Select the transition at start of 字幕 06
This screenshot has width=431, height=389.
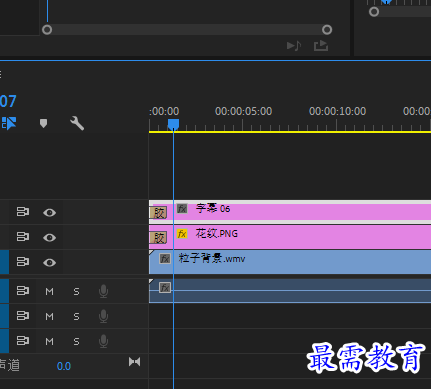point(158,213)
